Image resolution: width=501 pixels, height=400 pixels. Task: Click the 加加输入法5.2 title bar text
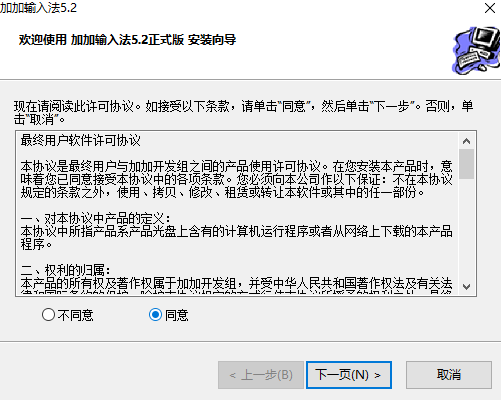click(38, 8)
